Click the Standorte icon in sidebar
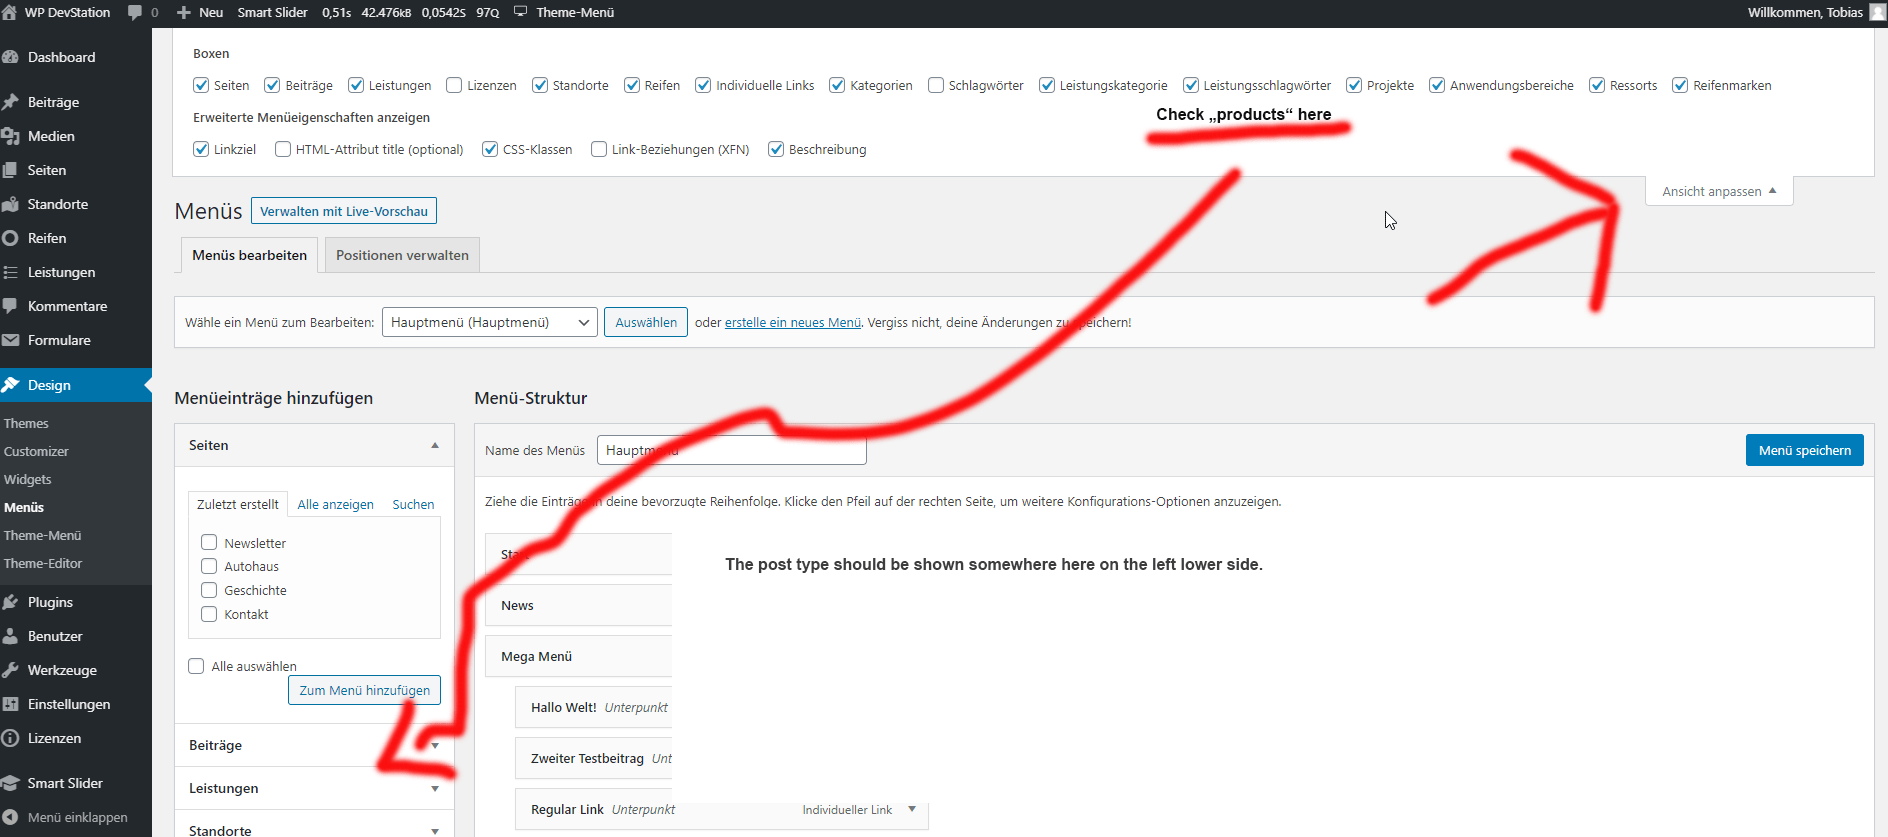The height and width of the screenshot is (837, 1888). tap(10, 204)
